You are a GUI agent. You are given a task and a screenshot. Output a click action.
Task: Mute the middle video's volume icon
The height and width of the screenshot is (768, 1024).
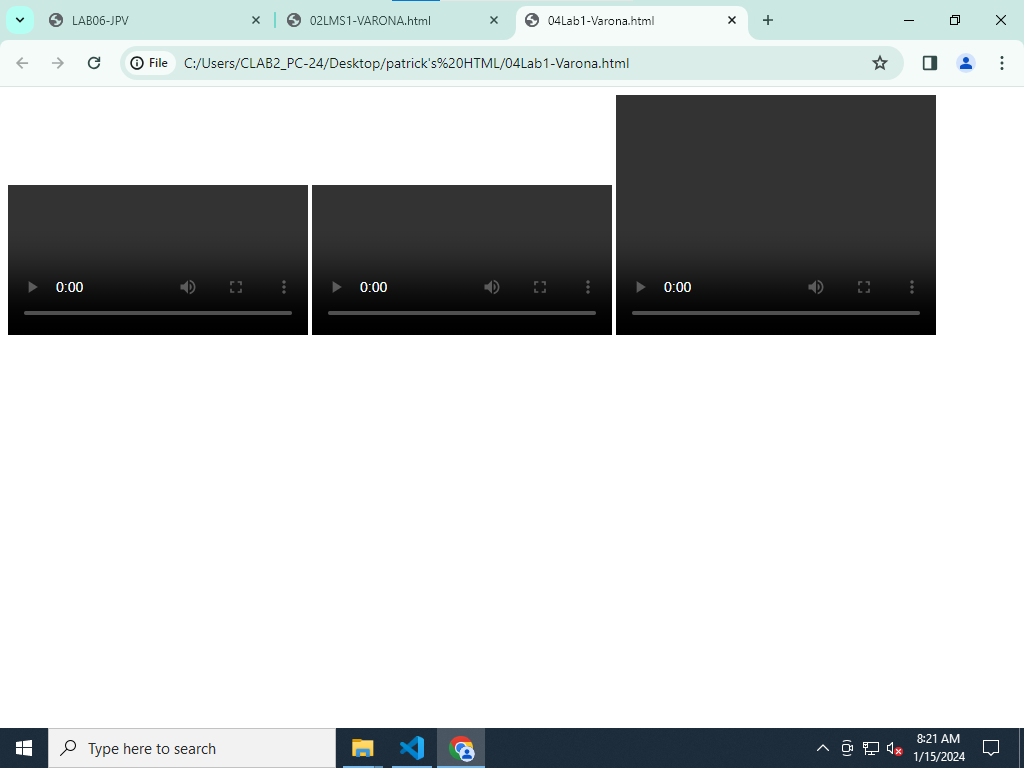tap(492, 287)
